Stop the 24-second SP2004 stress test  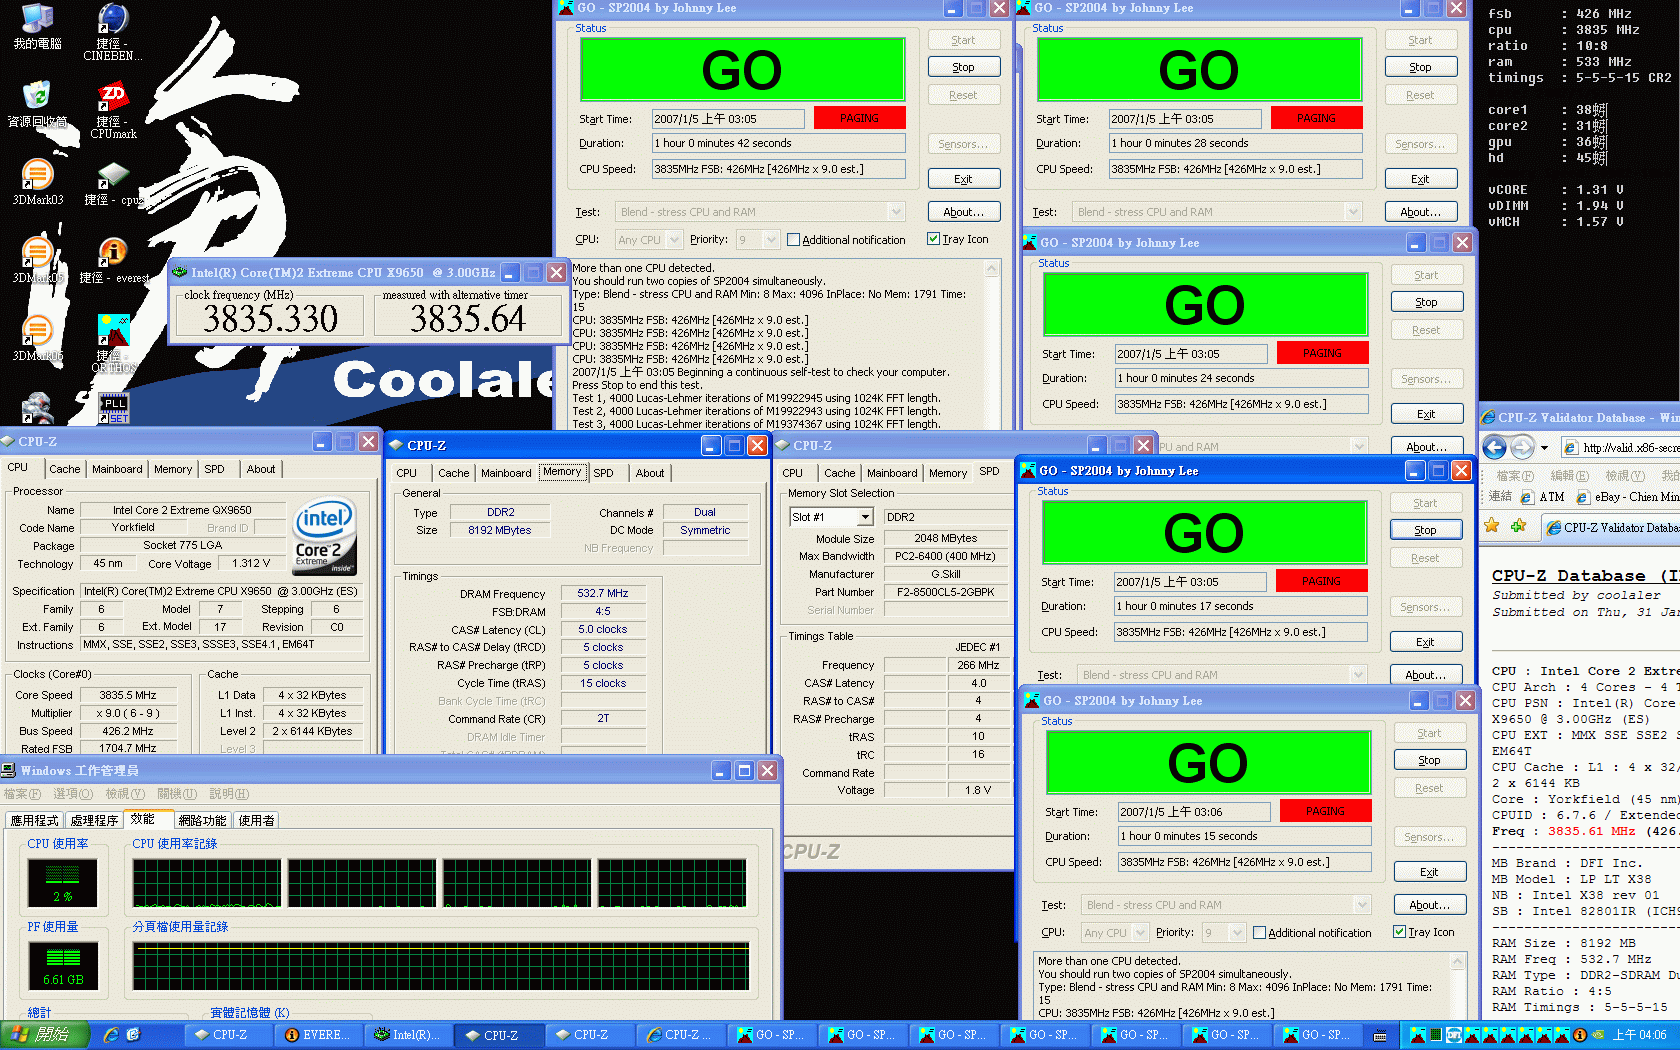coord(1427,302)
